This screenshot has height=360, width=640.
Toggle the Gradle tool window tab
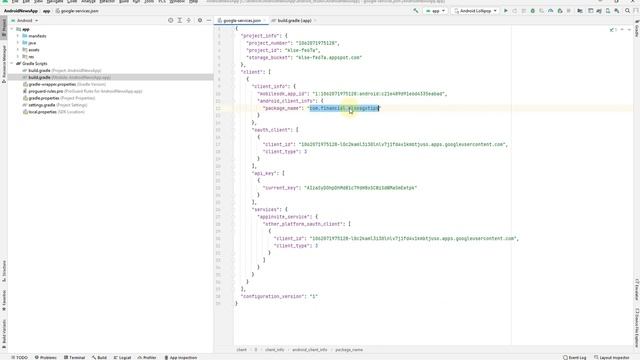(636, 29)
